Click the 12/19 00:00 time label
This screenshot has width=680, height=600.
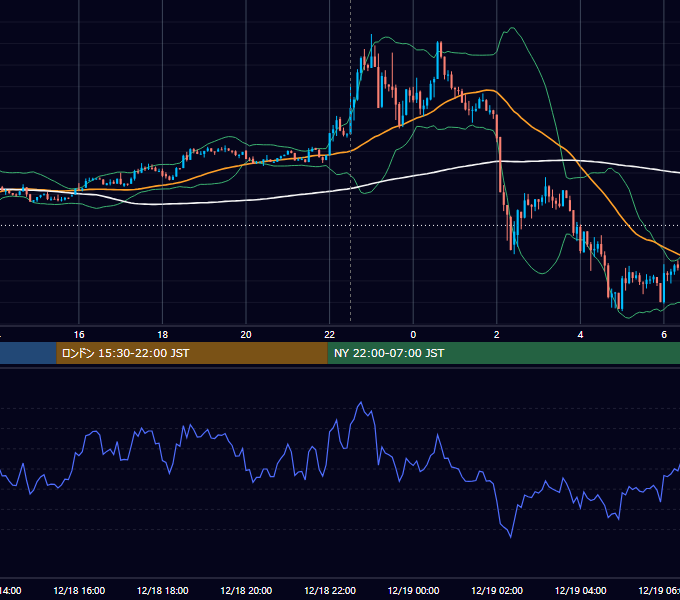[x=413, y=590]
